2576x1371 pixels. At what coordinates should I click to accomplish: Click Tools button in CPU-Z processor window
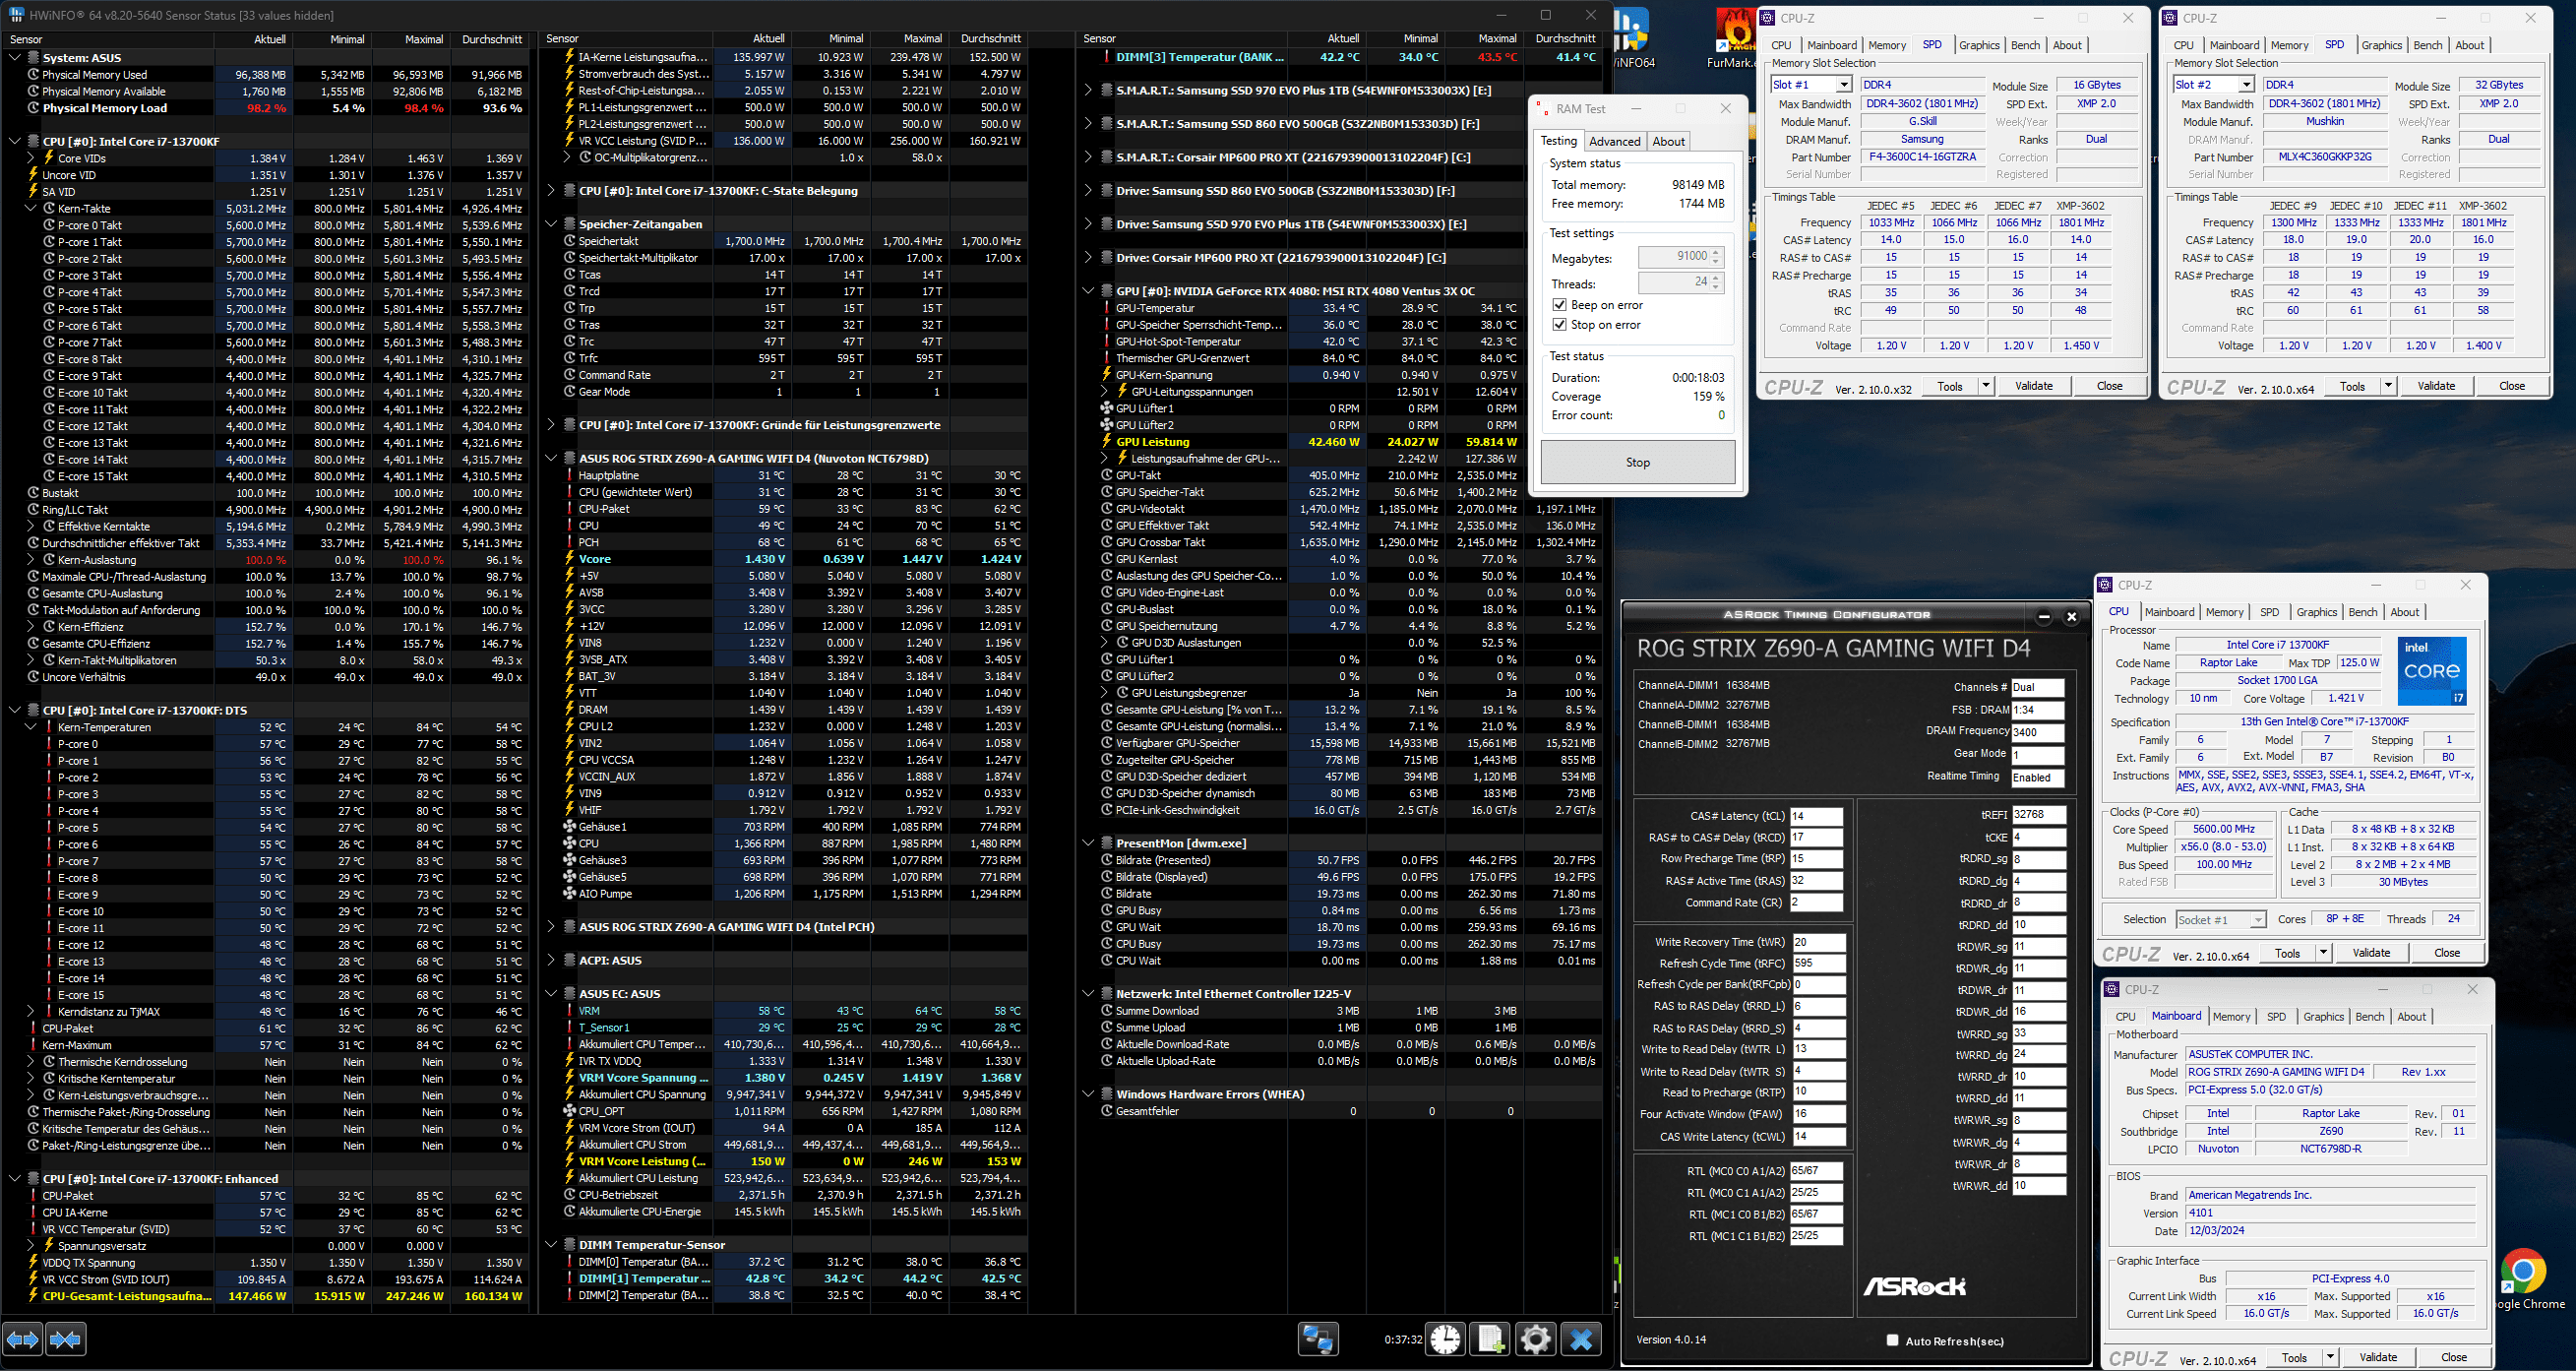2287,953
